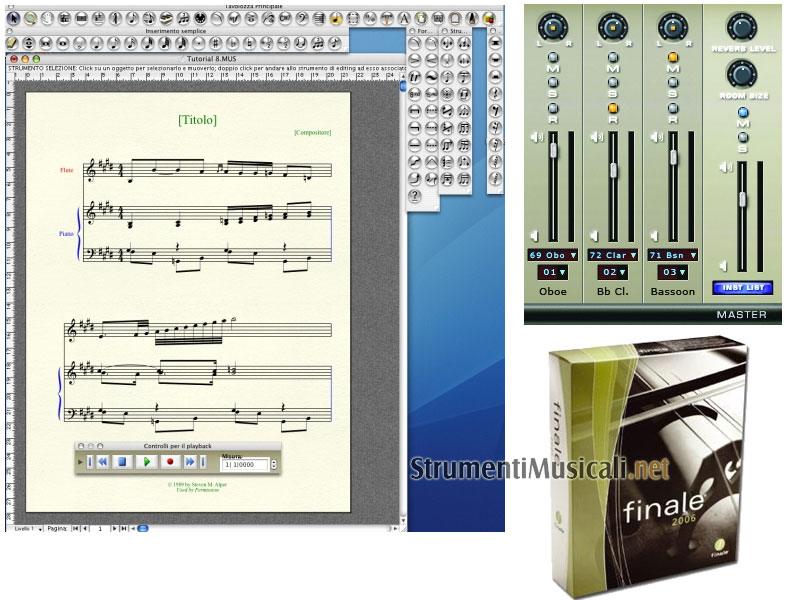Viewport: 800px width, 600px height.
Task: Expand the 03 channel dropdown under Bassoon
Action: 673,272
